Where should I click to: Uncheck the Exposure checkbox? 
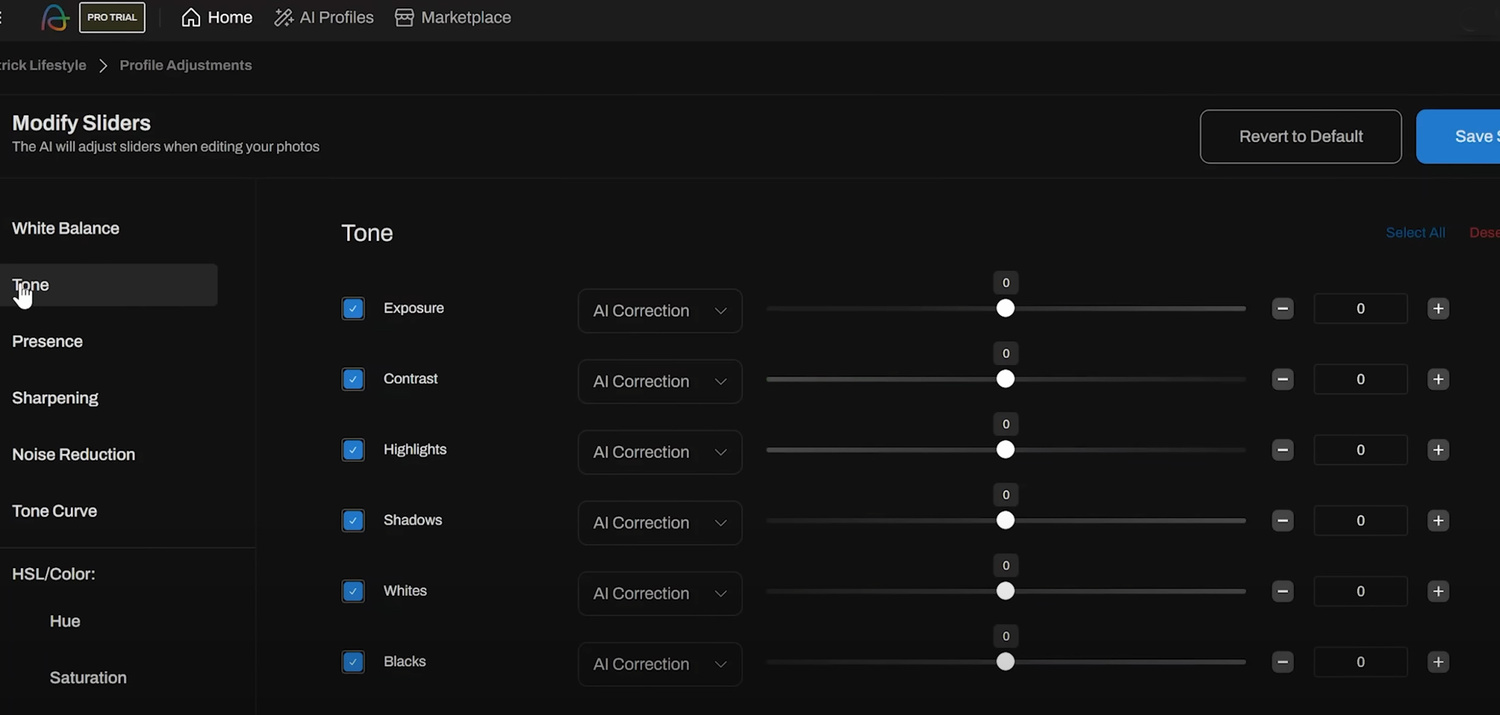[x=353, y=309]
